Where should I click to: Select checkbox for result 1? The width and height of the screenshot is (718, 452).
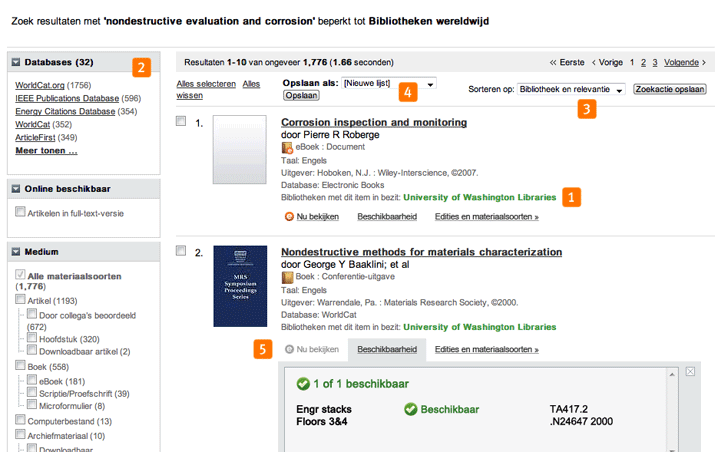point(181,122)
